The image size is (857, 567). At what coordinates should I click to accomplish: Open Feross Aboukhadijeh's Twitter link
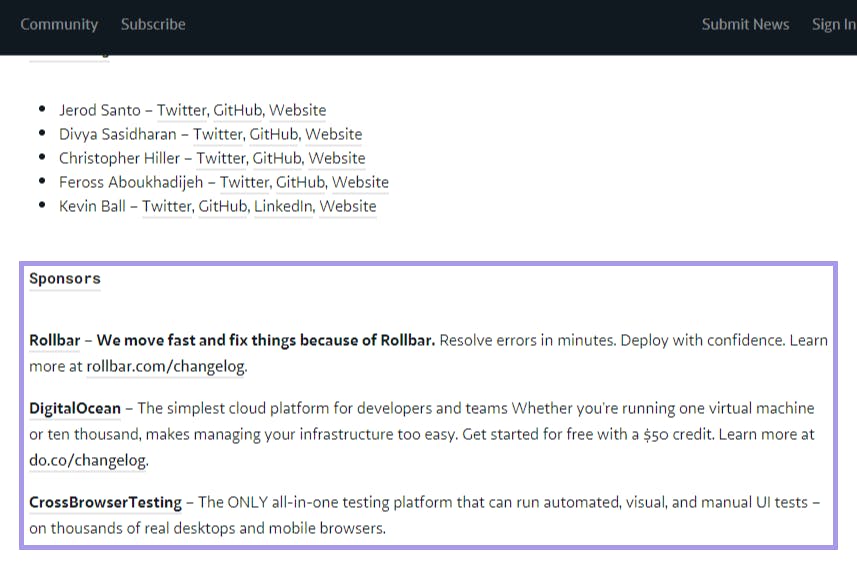pos(244,182)
